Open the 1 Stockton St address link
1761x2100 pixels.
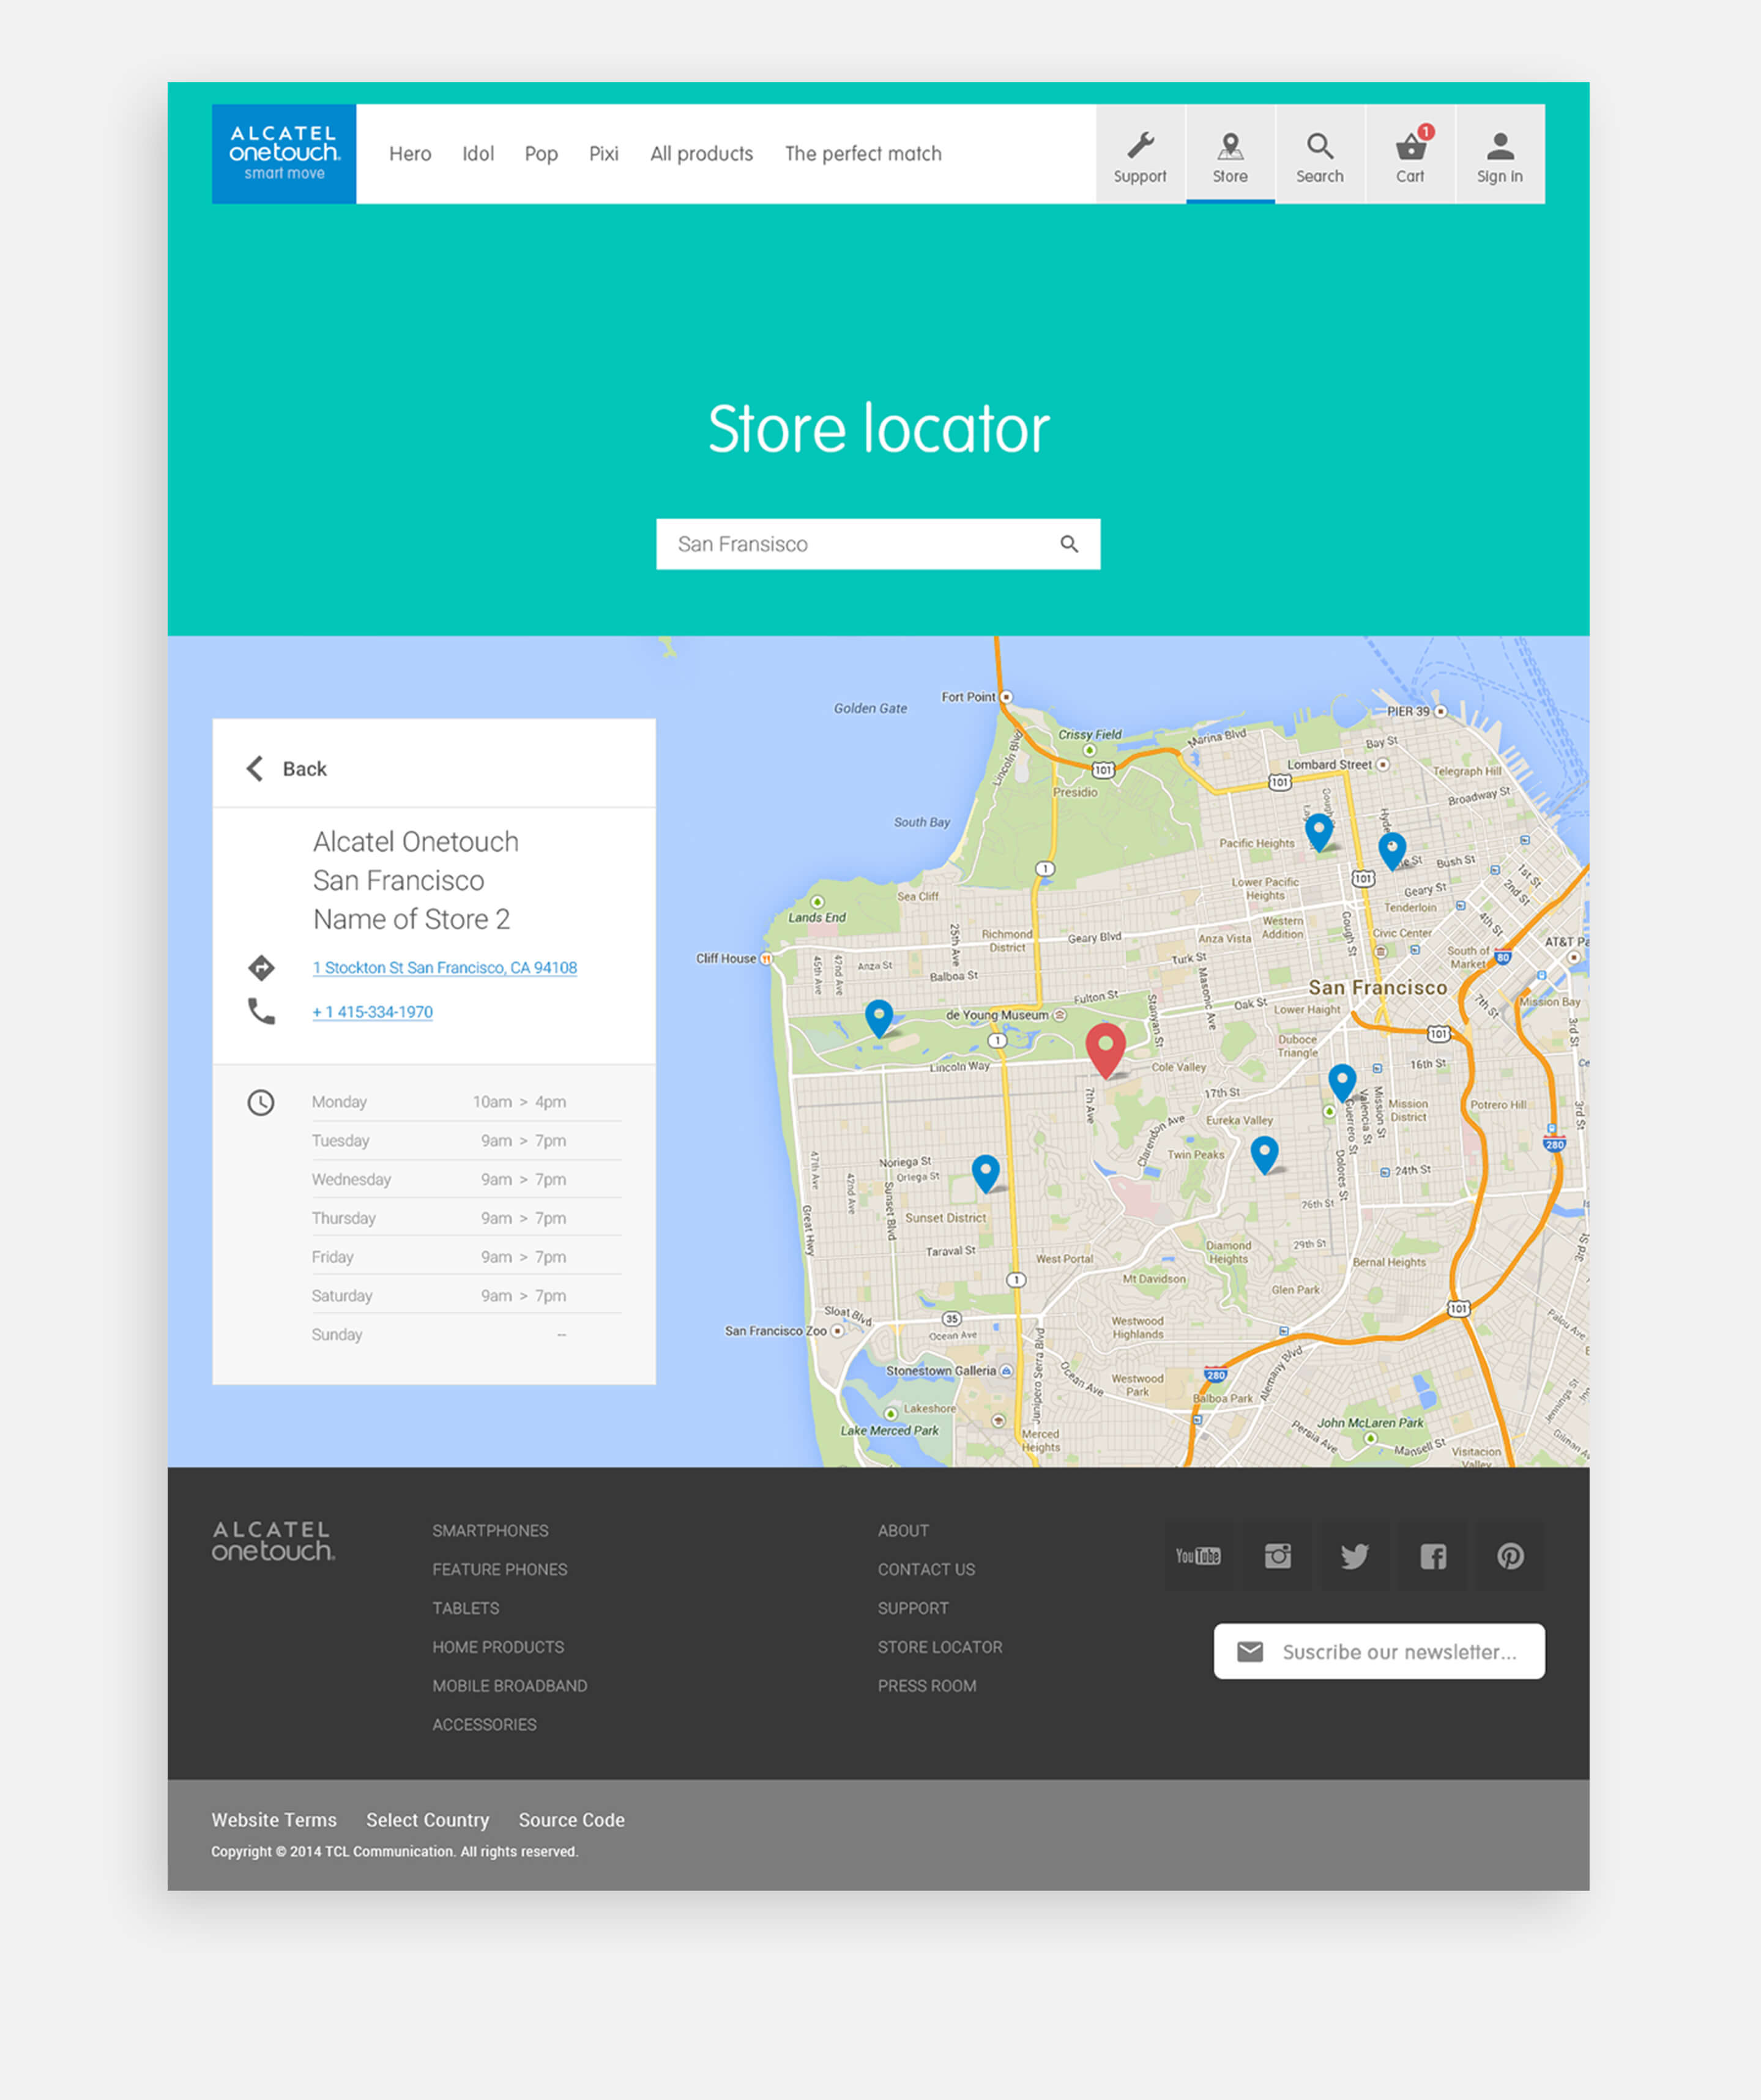(x=445, y=967)
